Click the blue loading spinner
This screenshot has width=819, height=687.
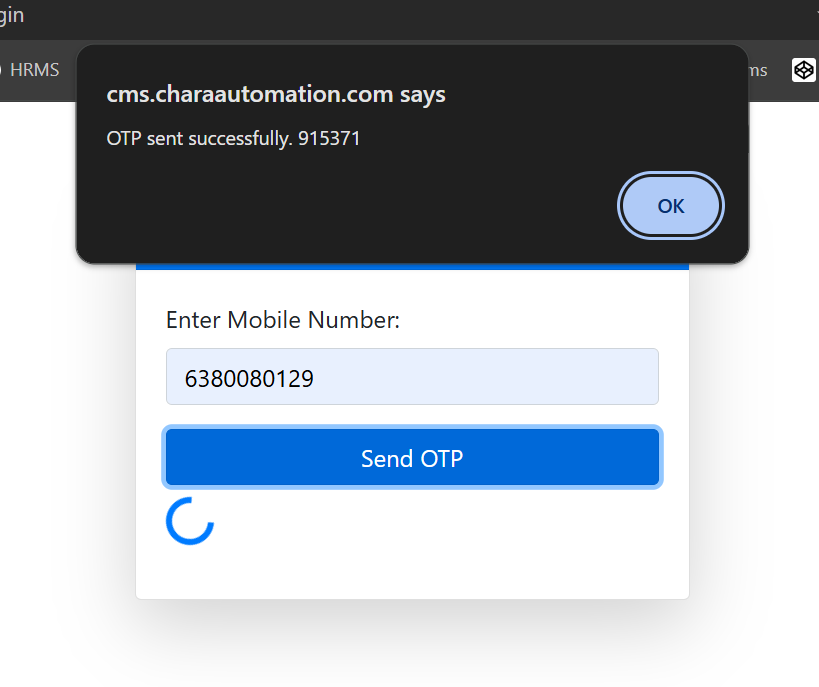(190, 521)
